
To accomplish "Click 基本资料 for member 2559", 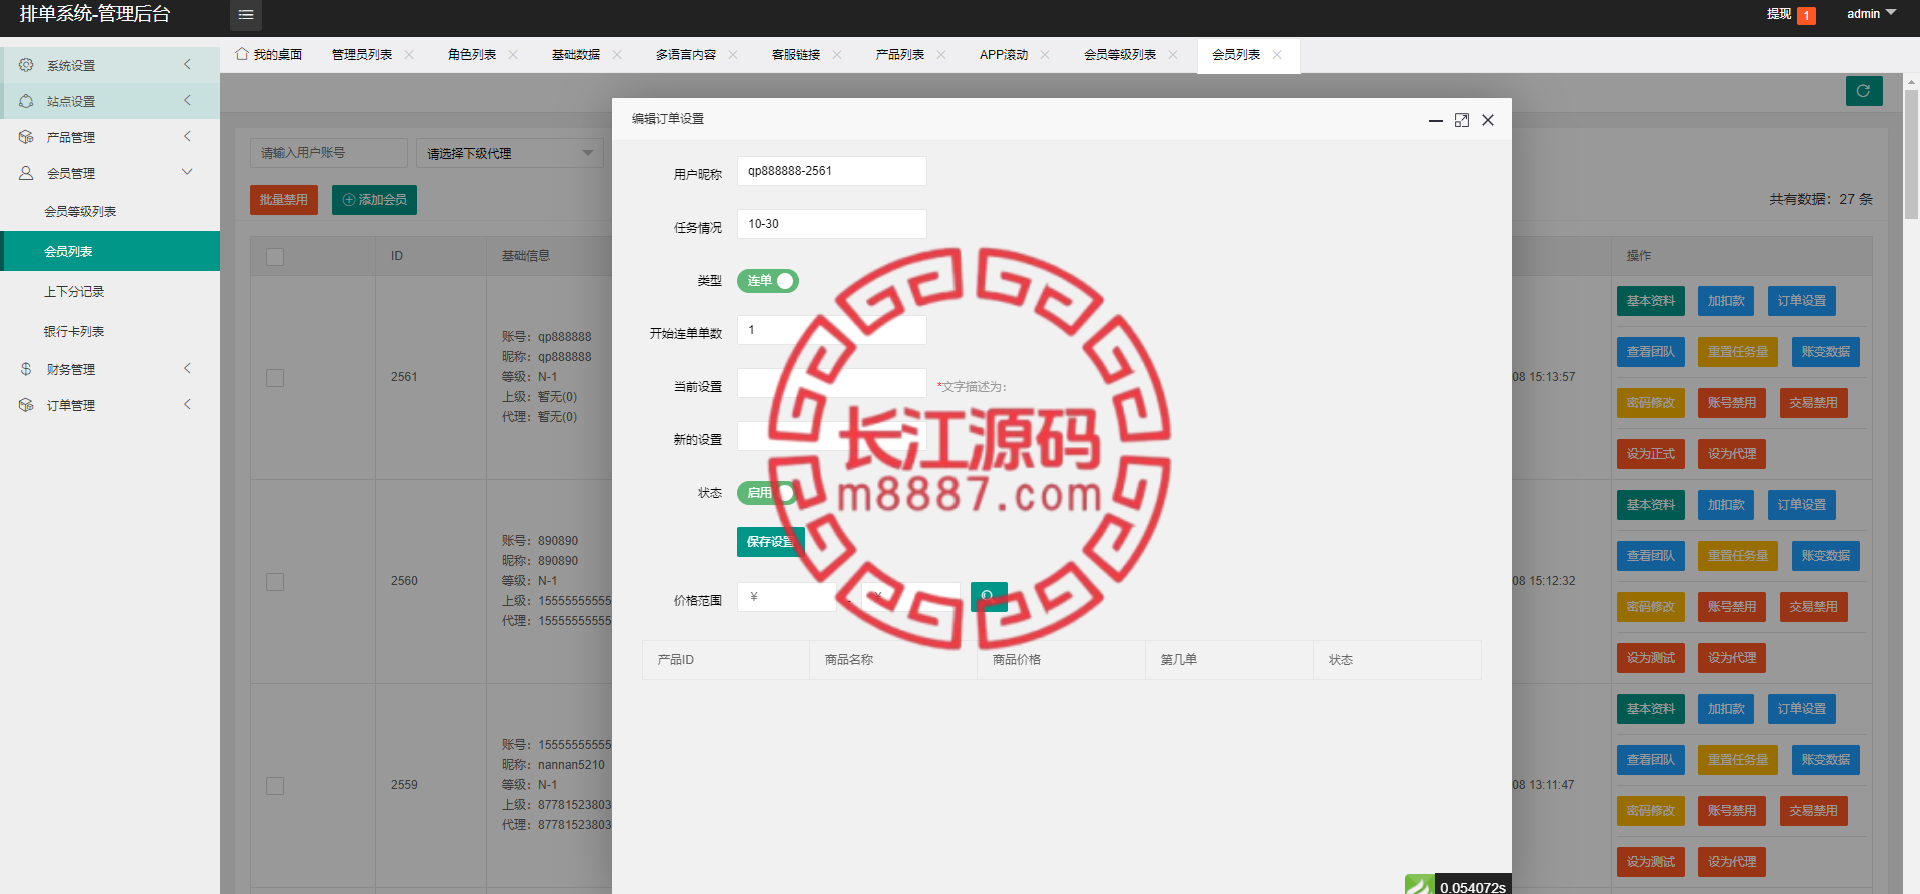I will 1650,709.
